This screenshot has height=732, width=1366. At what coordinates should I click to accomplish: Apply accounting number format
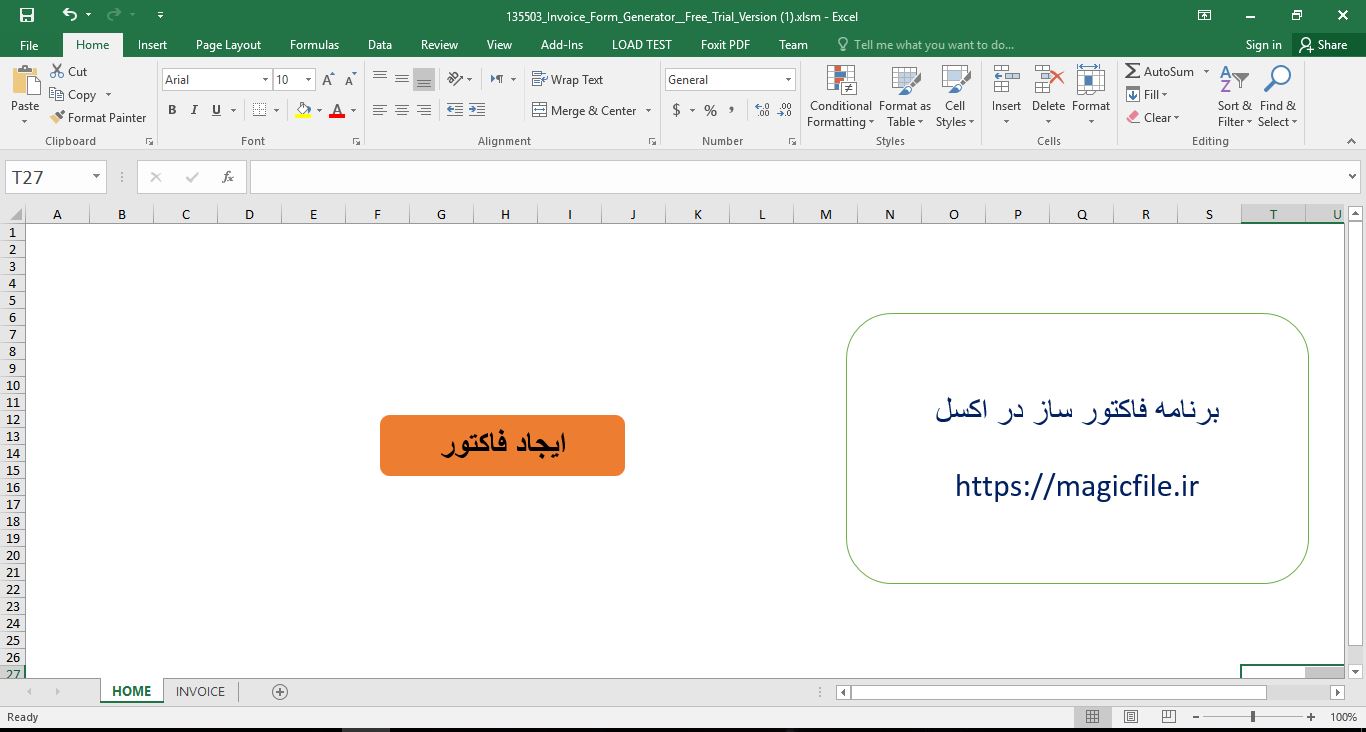[677, 110]
